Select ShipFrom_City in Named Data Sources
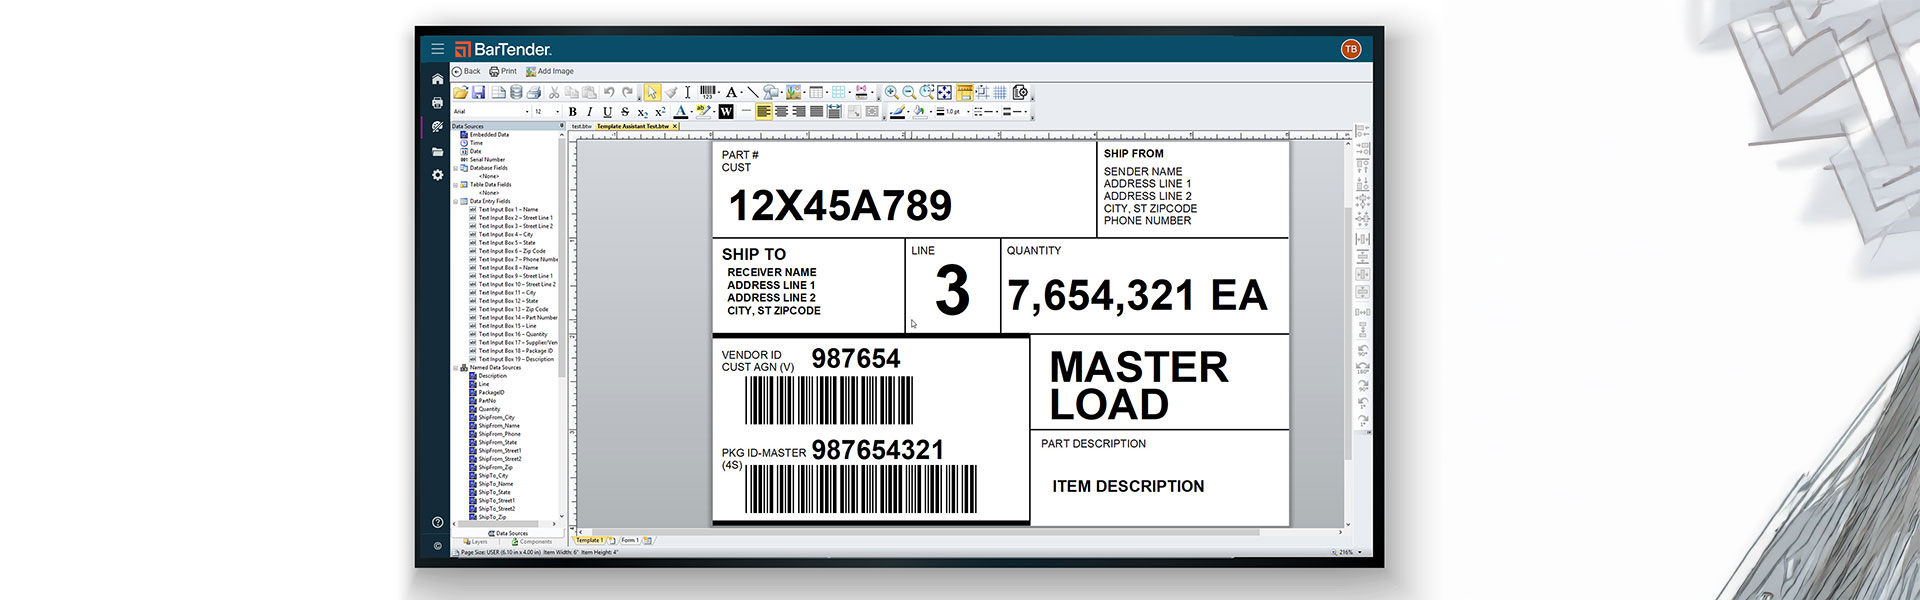Image resolution: width=1920 pixels, height=600 pixels. point(496,418)
